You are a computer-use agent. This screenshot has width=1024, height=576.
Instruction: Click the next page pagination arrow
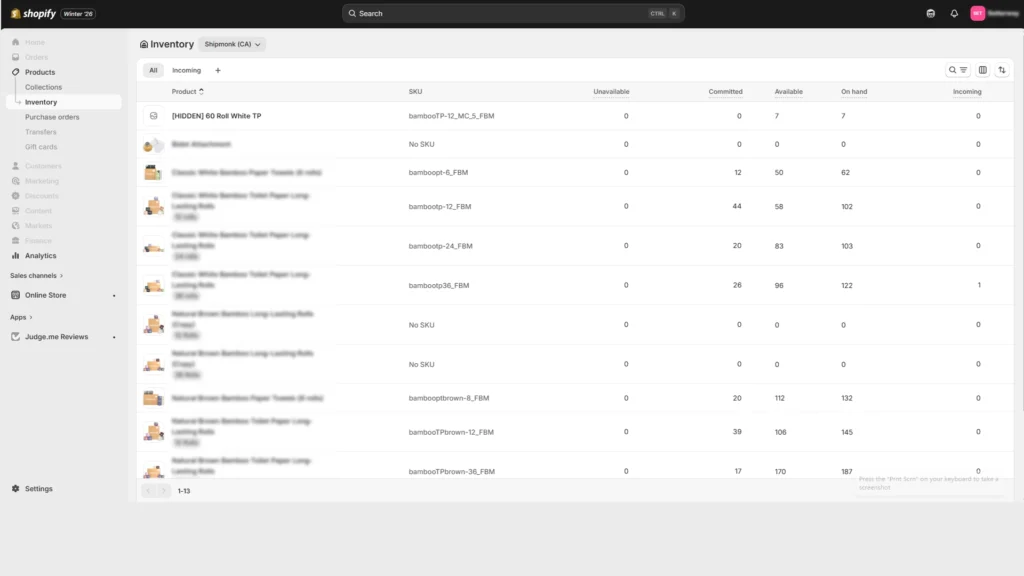(166, 490)
